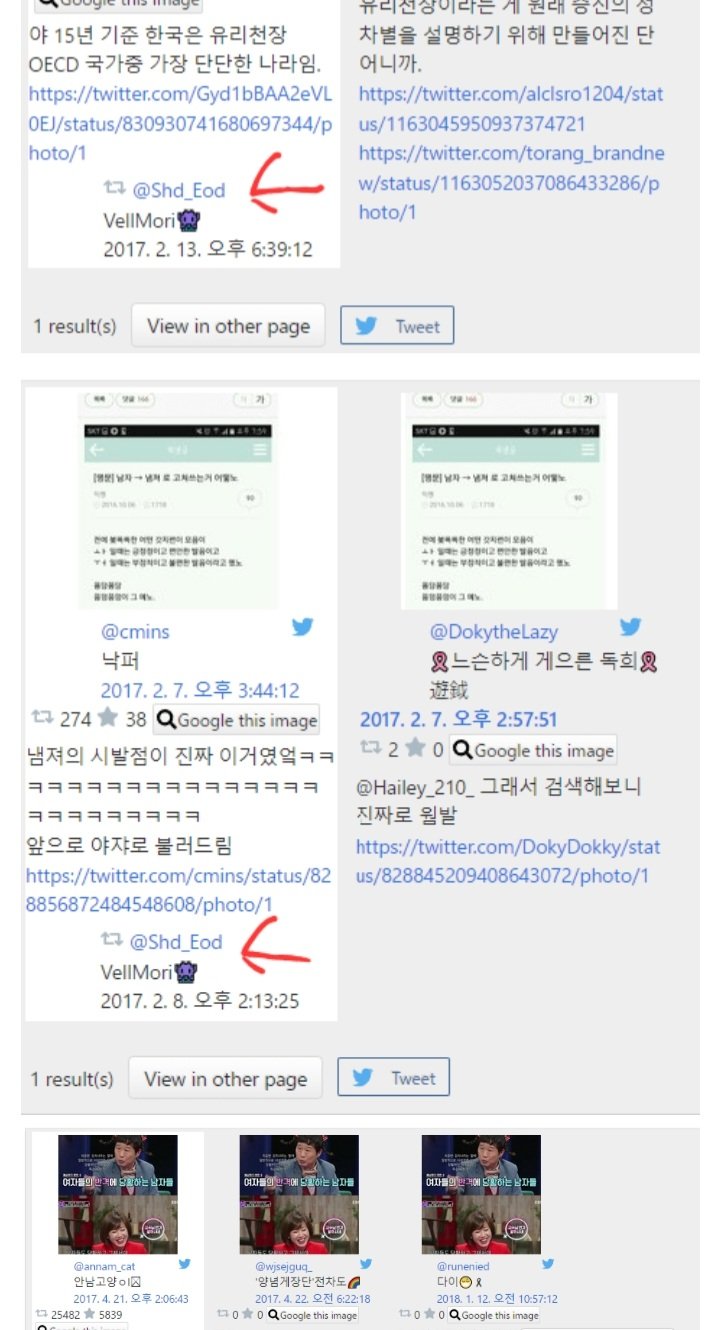Open the @annam_cat video thumbnail
The width and height of the screenshot is (720, 1330).
coord(118,1194)
